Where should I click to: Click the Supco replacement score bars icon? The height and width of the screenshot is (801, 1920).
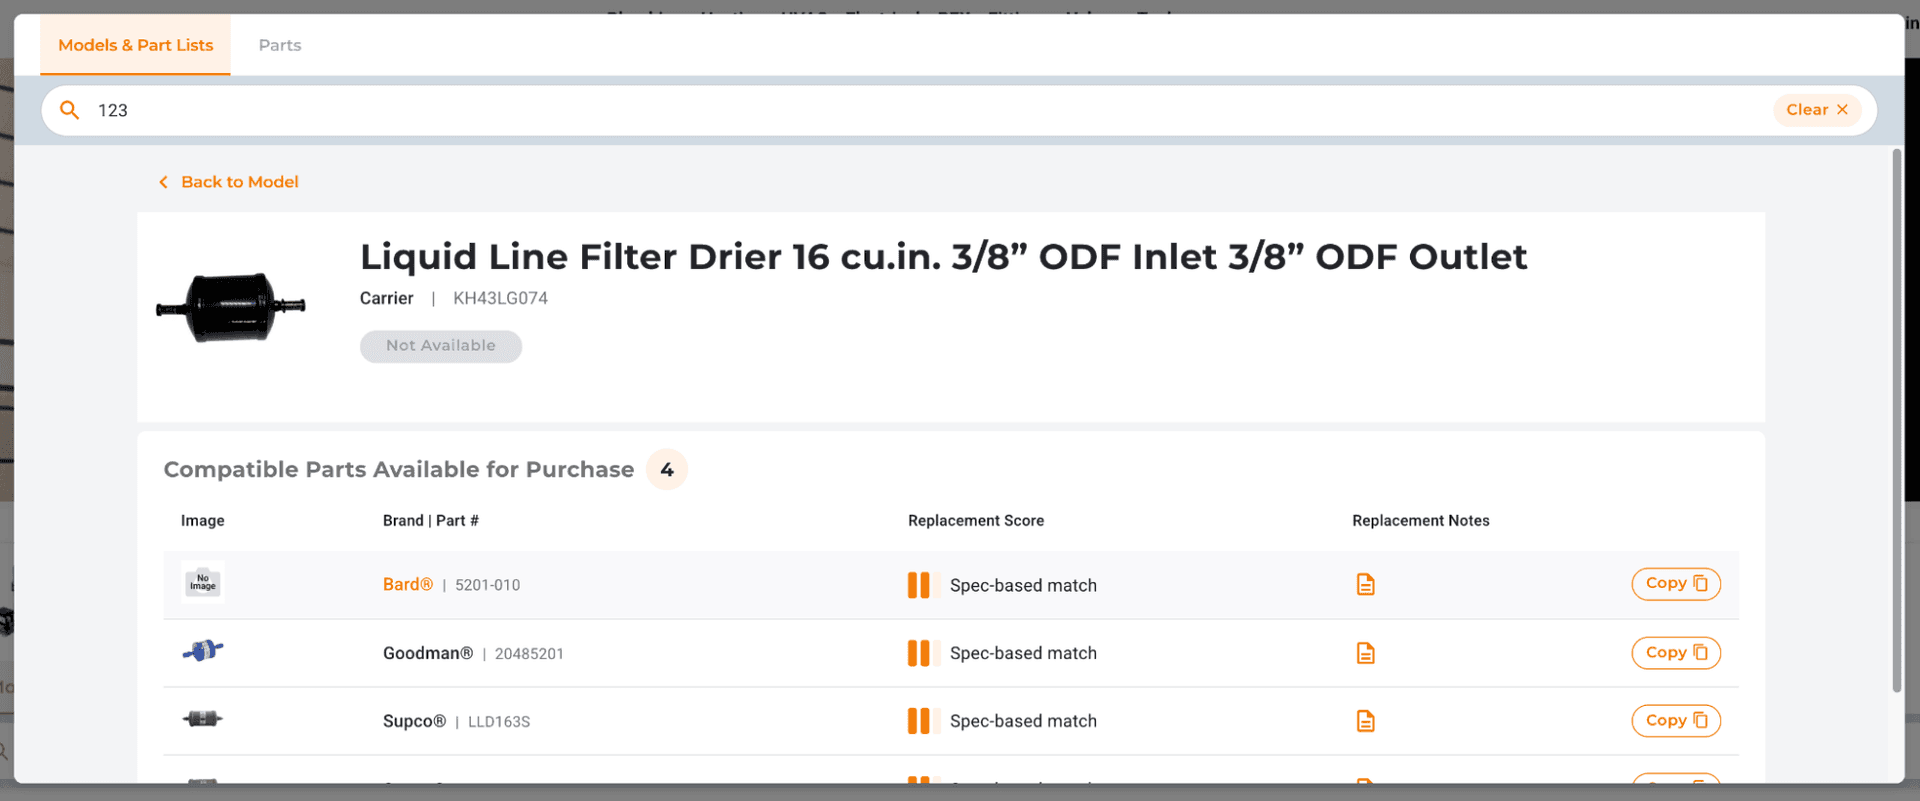919,721
